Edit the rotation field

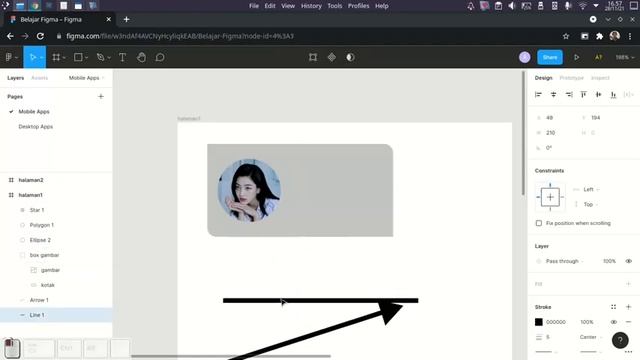554,148
